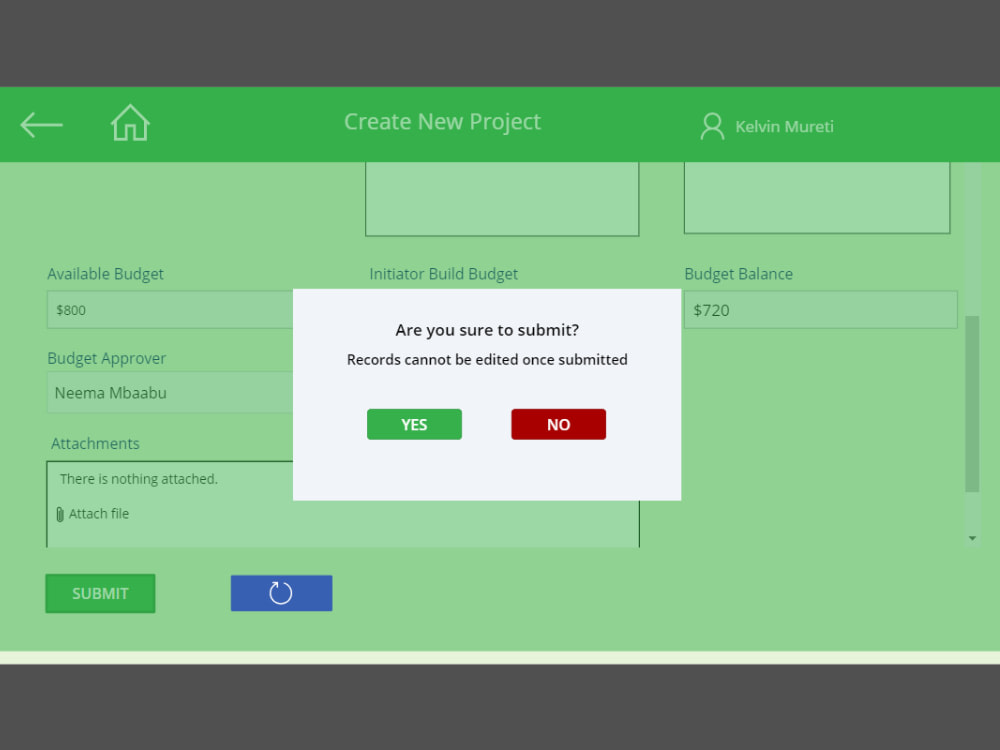Click the 'There is nothing attached' message
The width and height of the screenshot is (1000, 750).
tap(138, 479)
